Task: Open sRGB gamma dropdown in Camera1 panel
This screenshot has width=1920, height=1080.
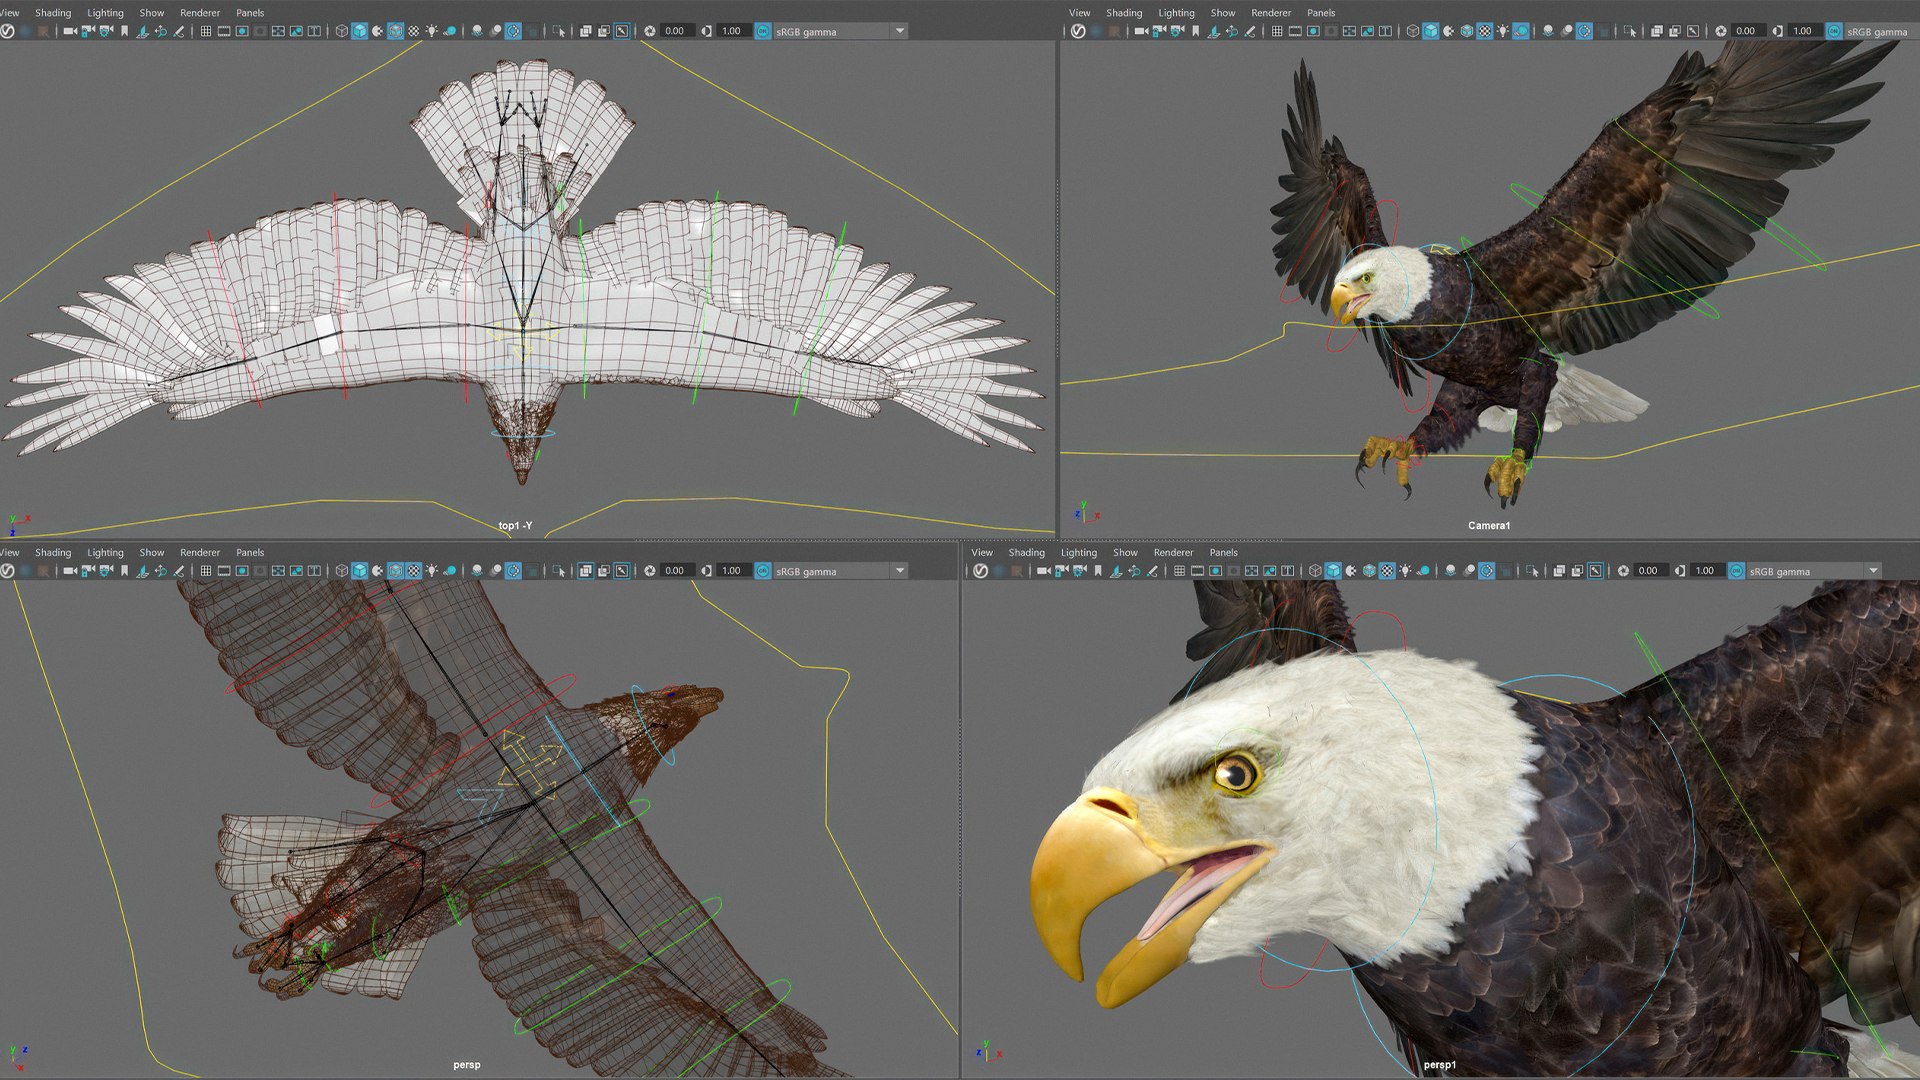Action: click(1882, 31)
